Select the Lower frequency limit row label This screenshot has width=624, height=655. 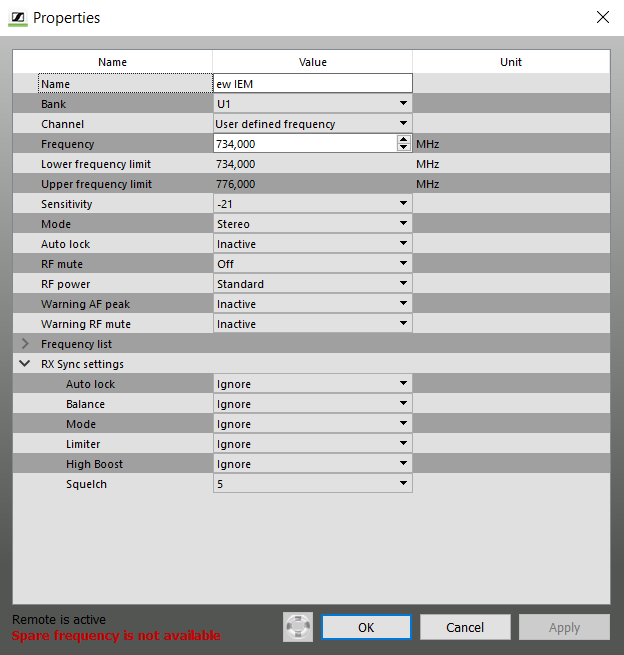pyautogui.click(x=96, y=164)
